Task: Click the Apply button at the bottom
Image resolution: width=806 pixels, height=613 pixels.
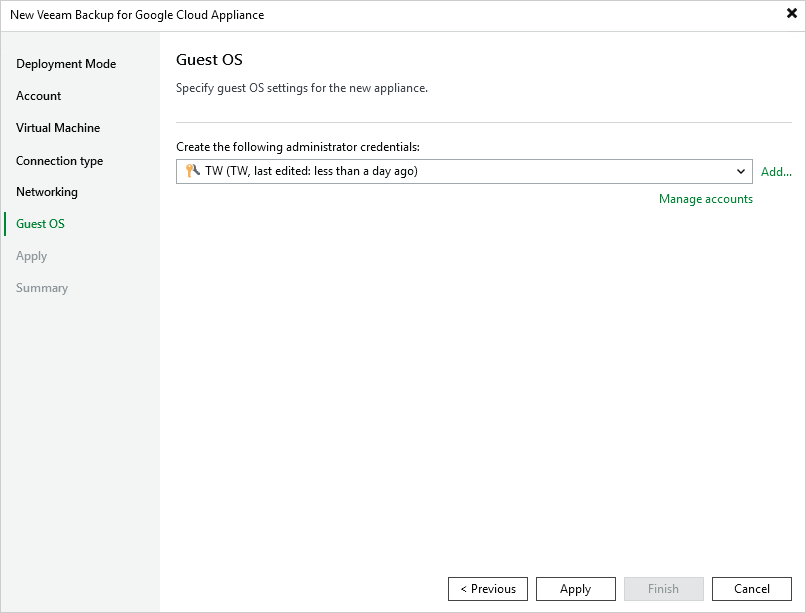Action: coord(576,589)
